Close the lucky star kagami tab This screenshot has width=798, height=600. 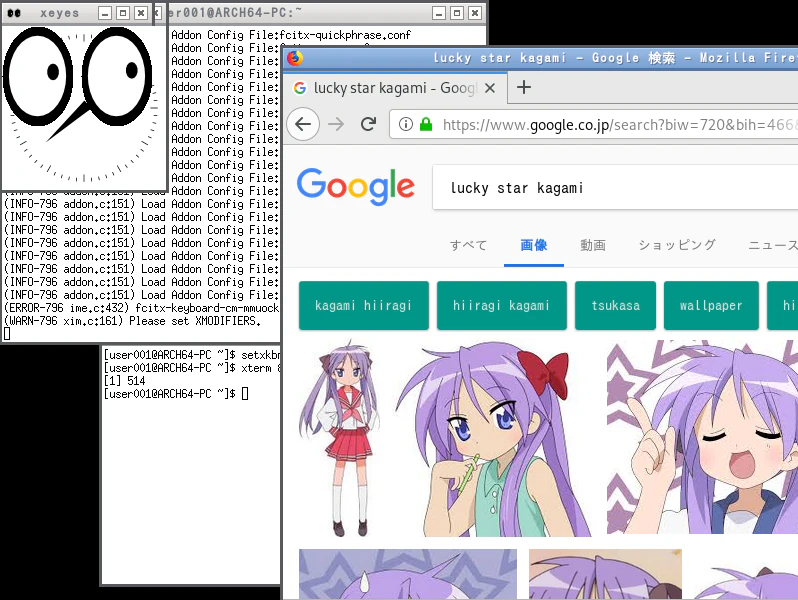click(490, 88)
